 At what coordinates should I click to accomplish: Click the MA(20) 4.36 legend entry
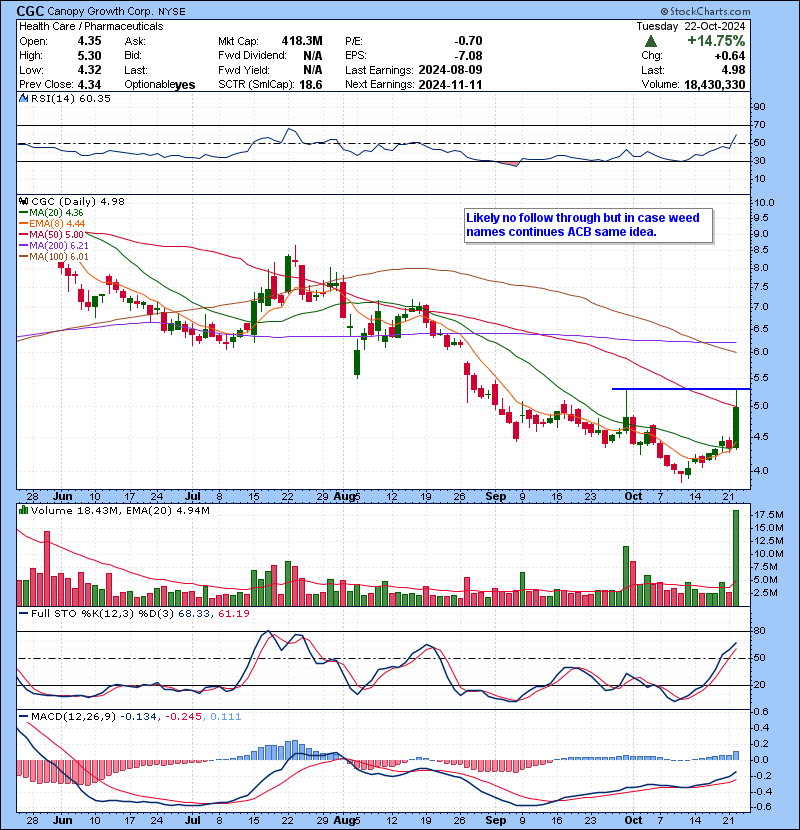coord(51,213)
